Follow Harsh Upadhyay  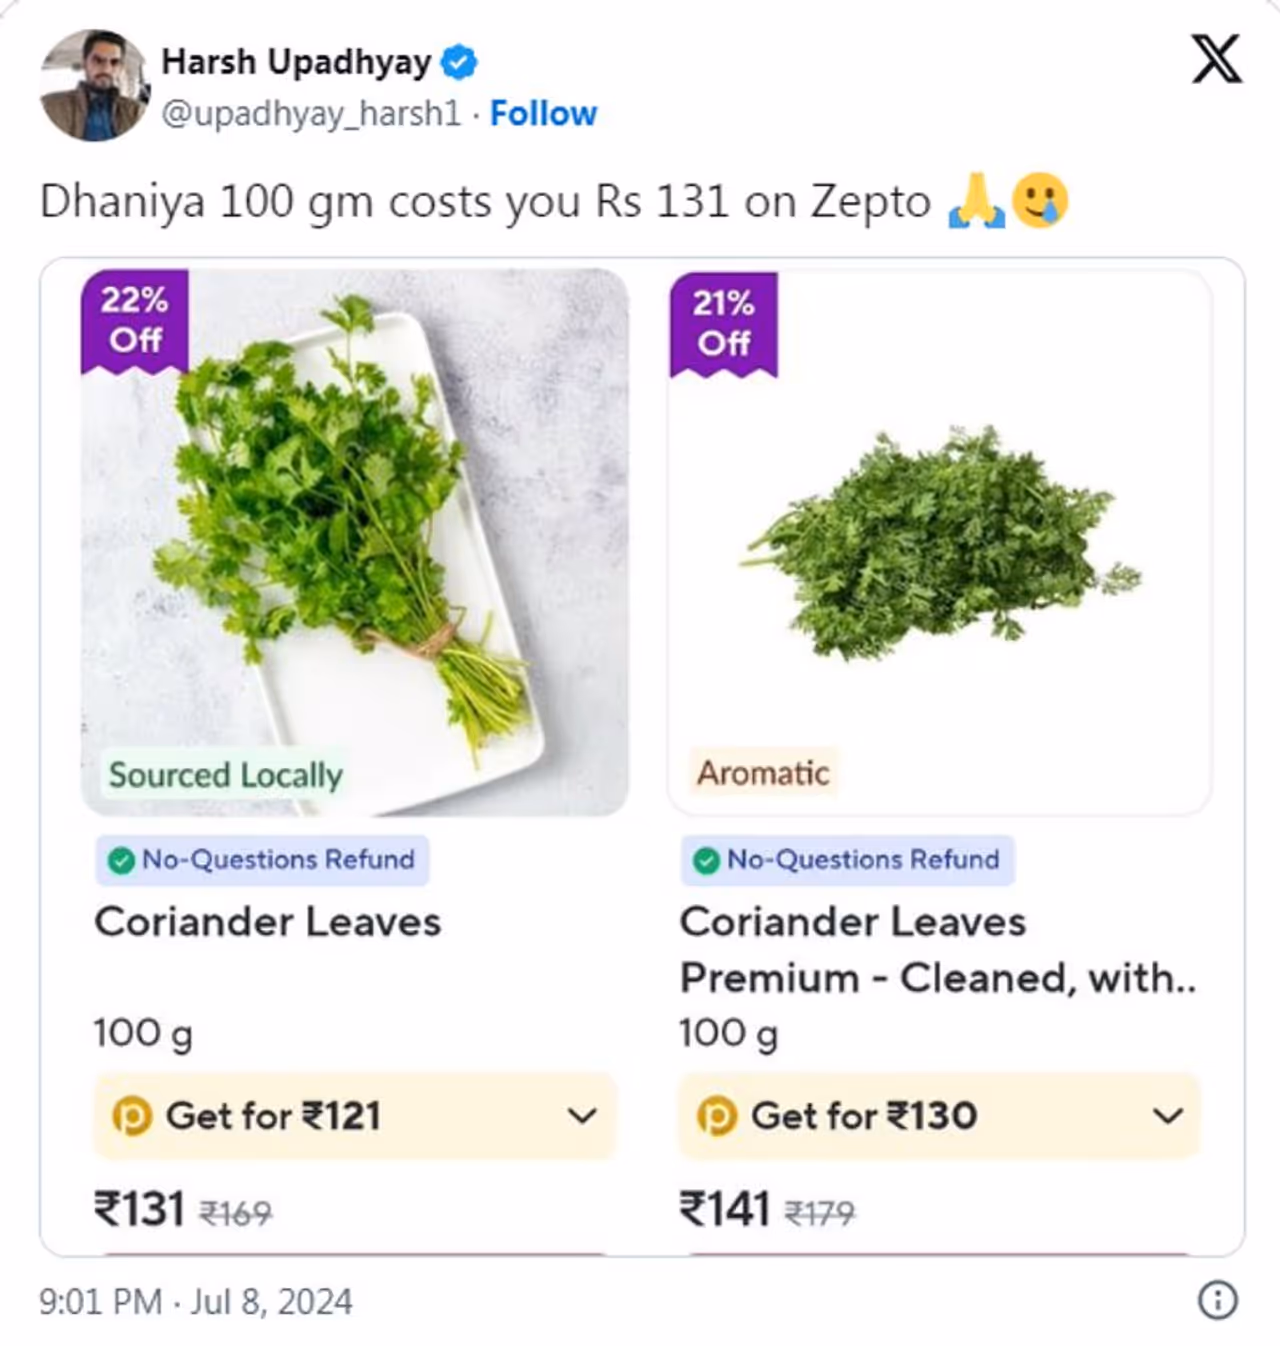[x=543, y=114]
